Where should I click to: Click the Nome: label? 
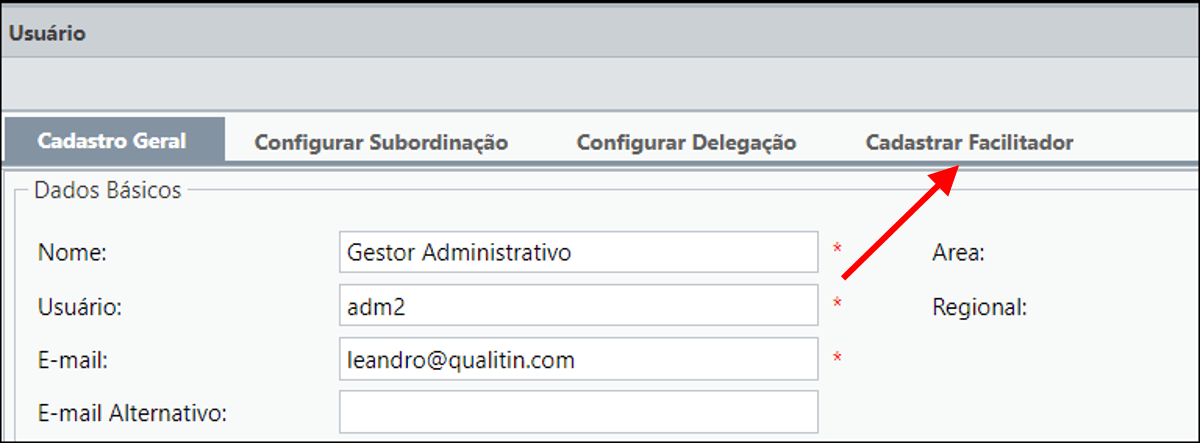72,254
